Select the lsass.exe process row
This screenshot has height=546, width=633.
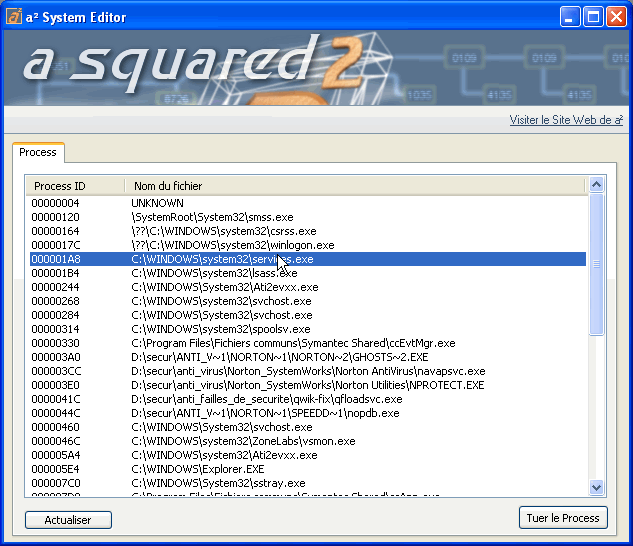click(x=308, y=273)
